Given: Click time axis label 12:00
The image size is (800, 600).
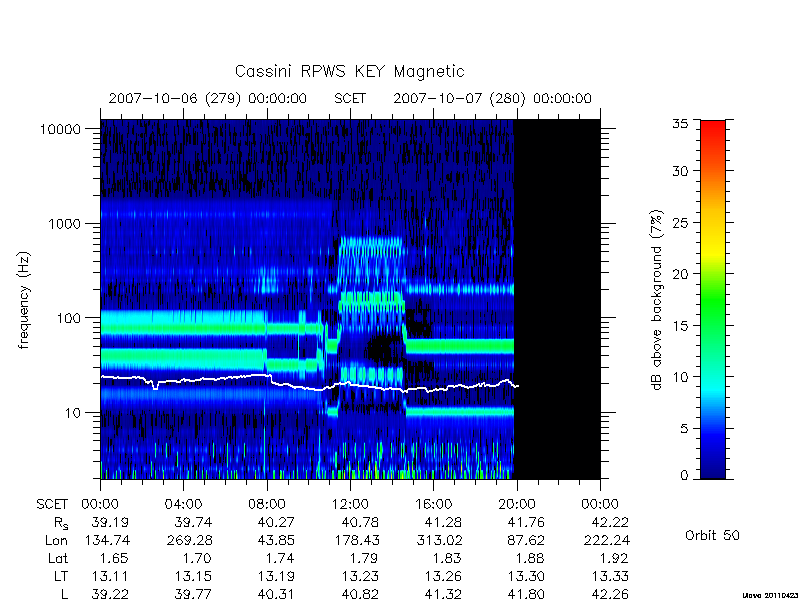Looking at the screenshot, I should pos(350,505).
